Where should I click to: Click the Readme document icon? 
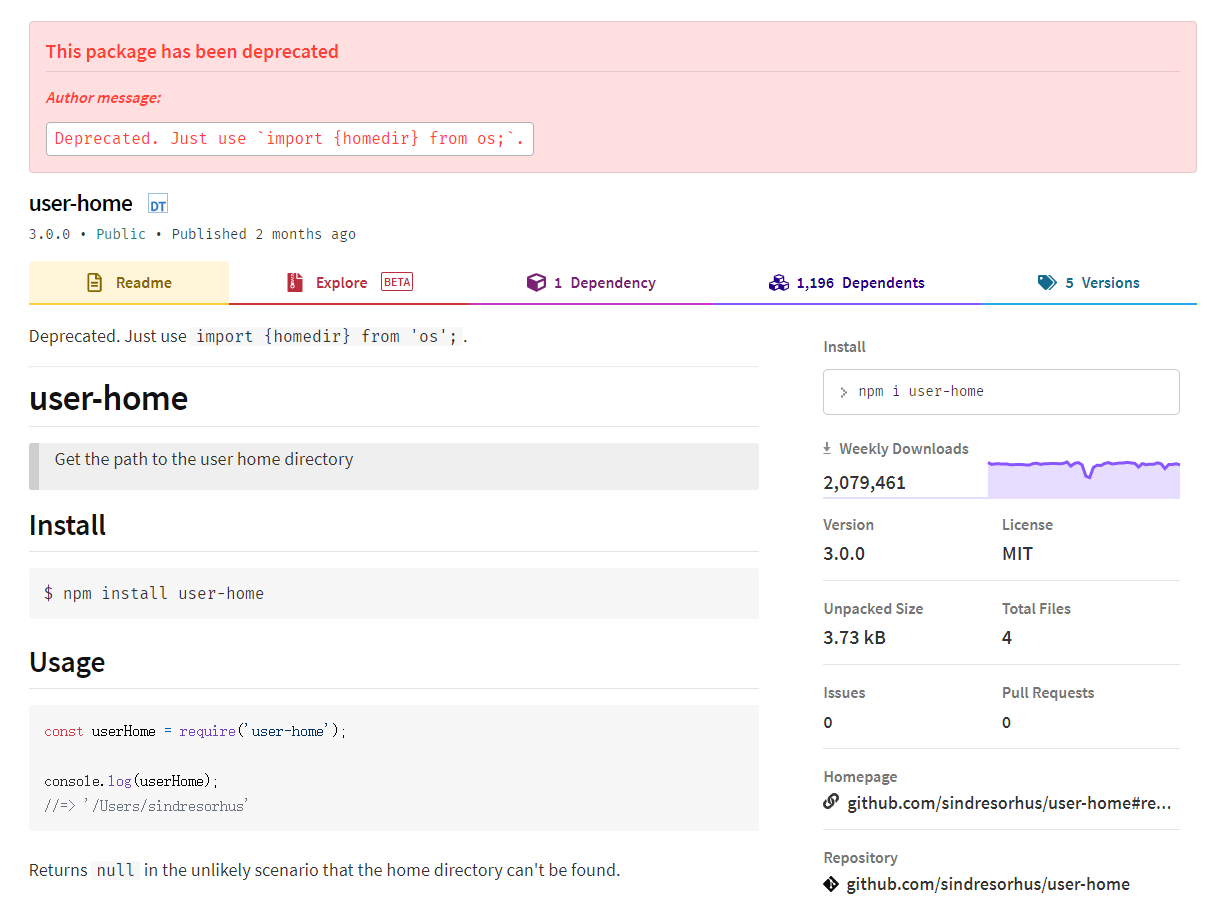coord(95,283)
